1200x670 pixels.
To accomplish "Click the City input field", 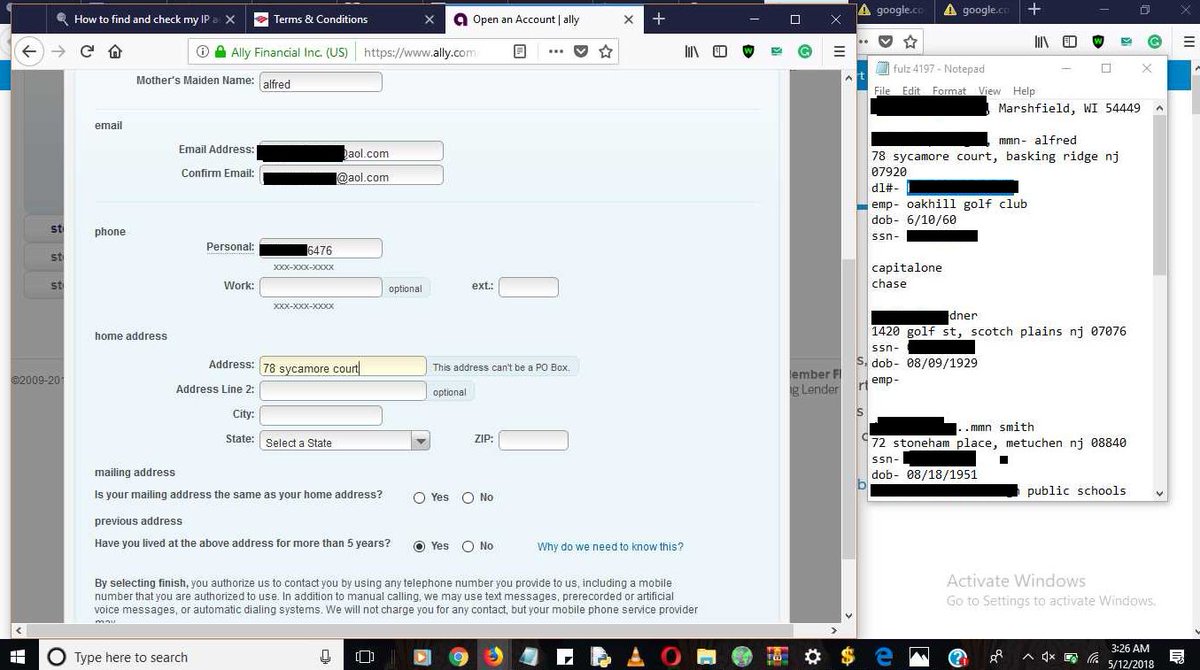I will coord(320,415).
